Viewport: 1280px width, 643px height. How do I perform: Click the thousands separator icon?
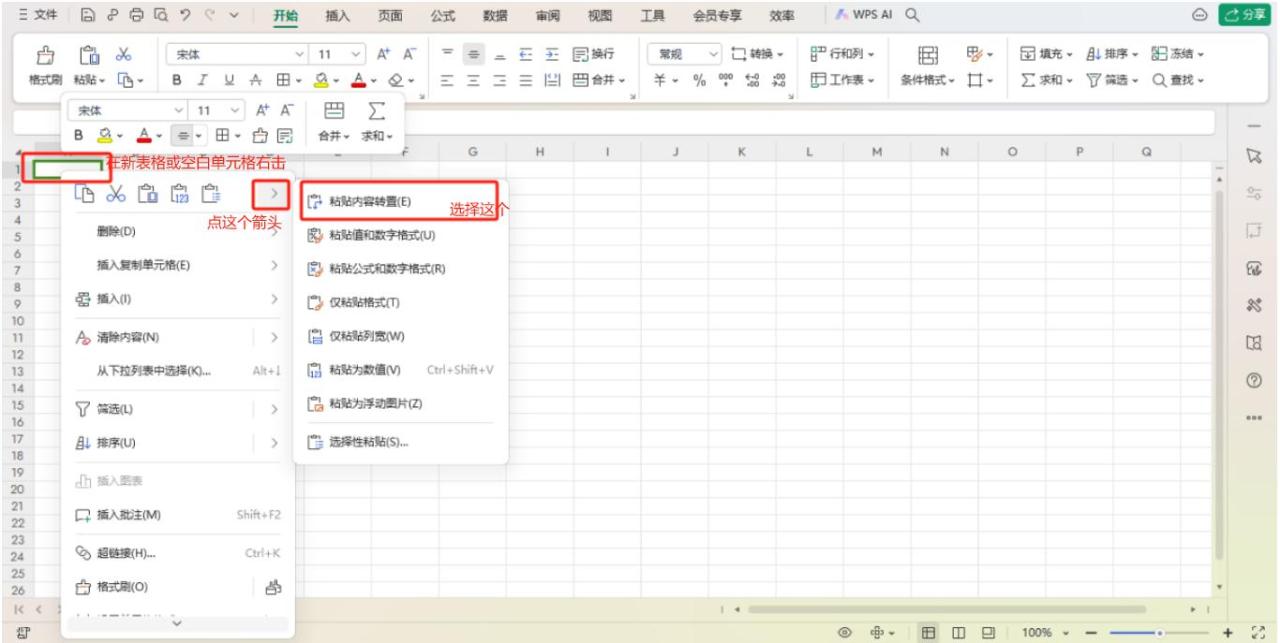(727, 80)
